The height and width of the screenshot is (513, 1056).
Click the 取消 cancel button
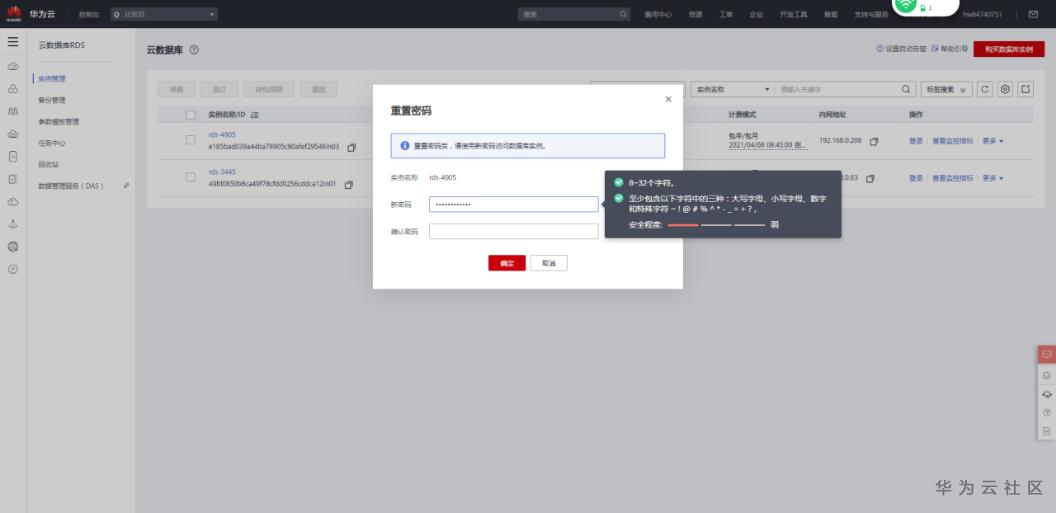click(x=548, y=263)
